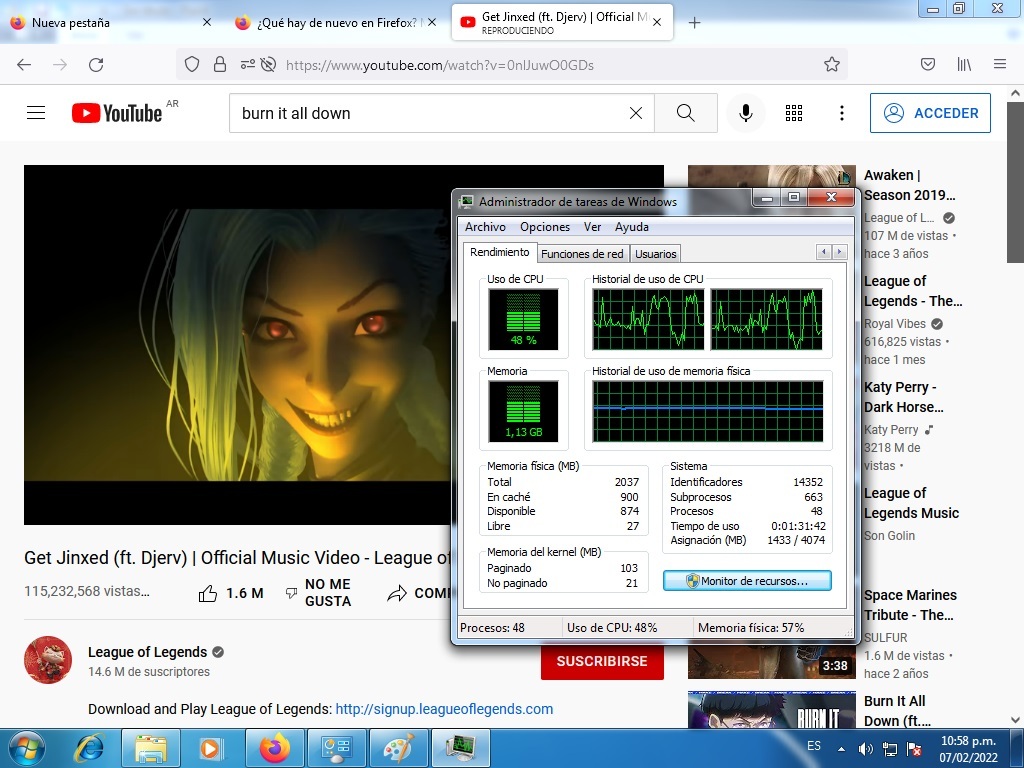Open Firefox library icon
This screenshot has height=768, width=1024.
coord(964,64)
